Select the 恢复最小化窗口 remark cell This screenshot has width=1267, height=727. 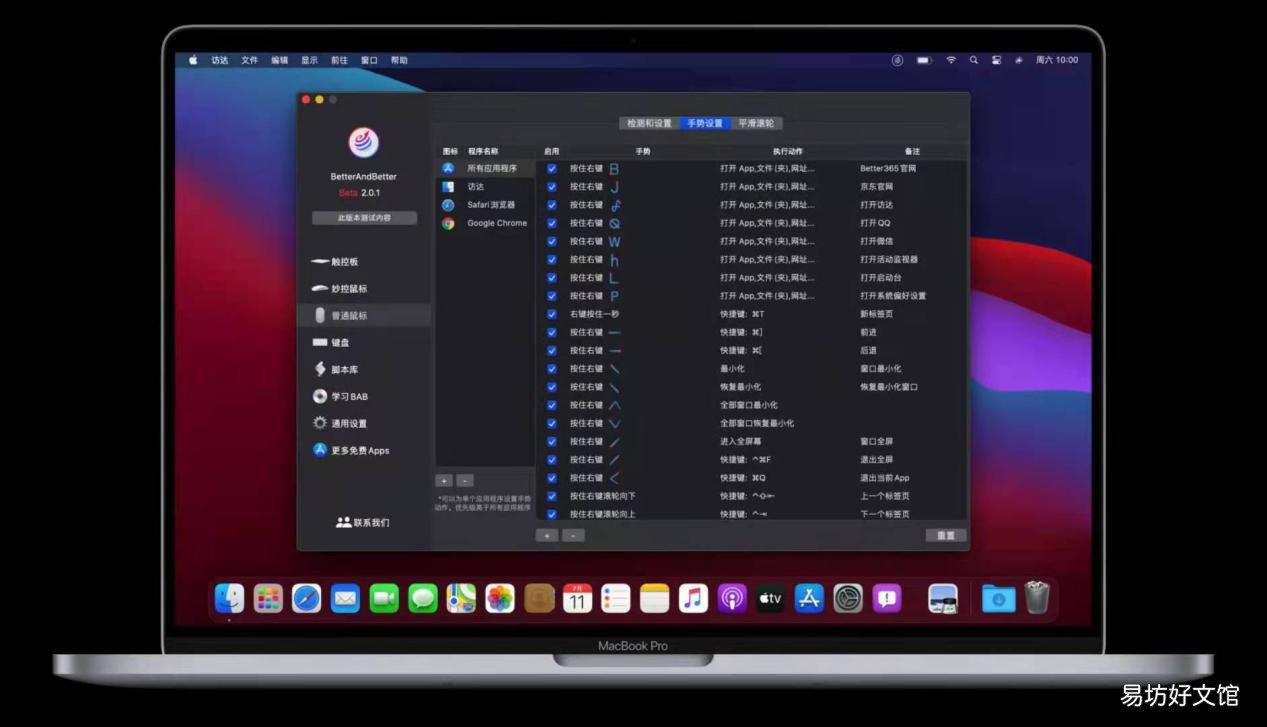(x=889, y=387)
